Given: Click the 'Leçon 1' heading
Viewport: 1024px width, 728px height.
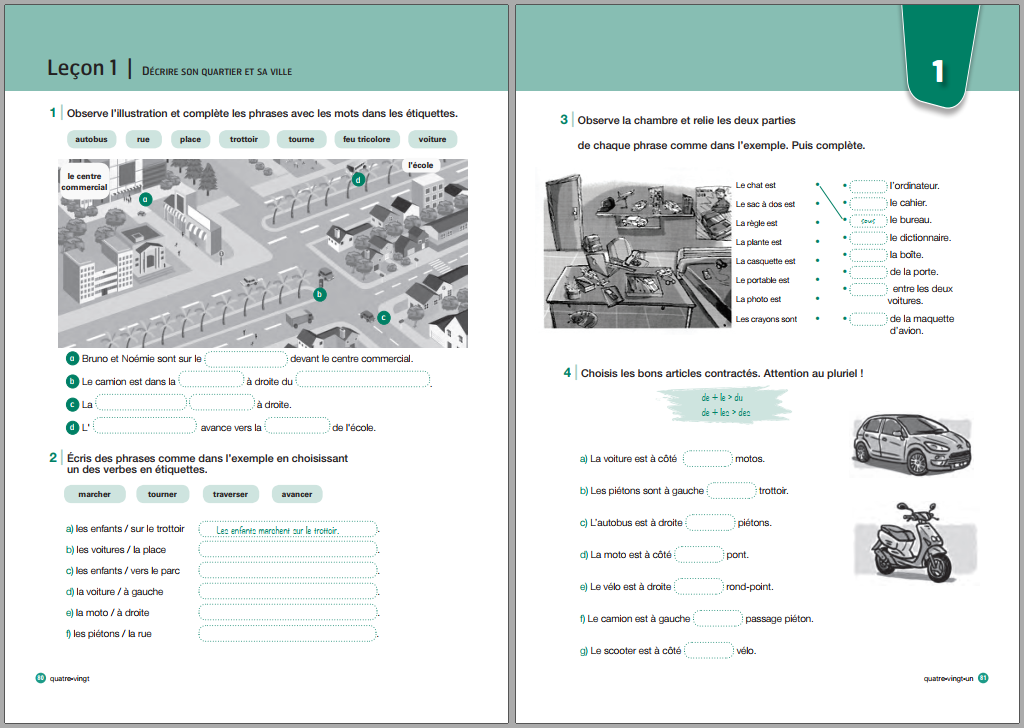Looking at the screenshot, I should (x=82, y=68).
